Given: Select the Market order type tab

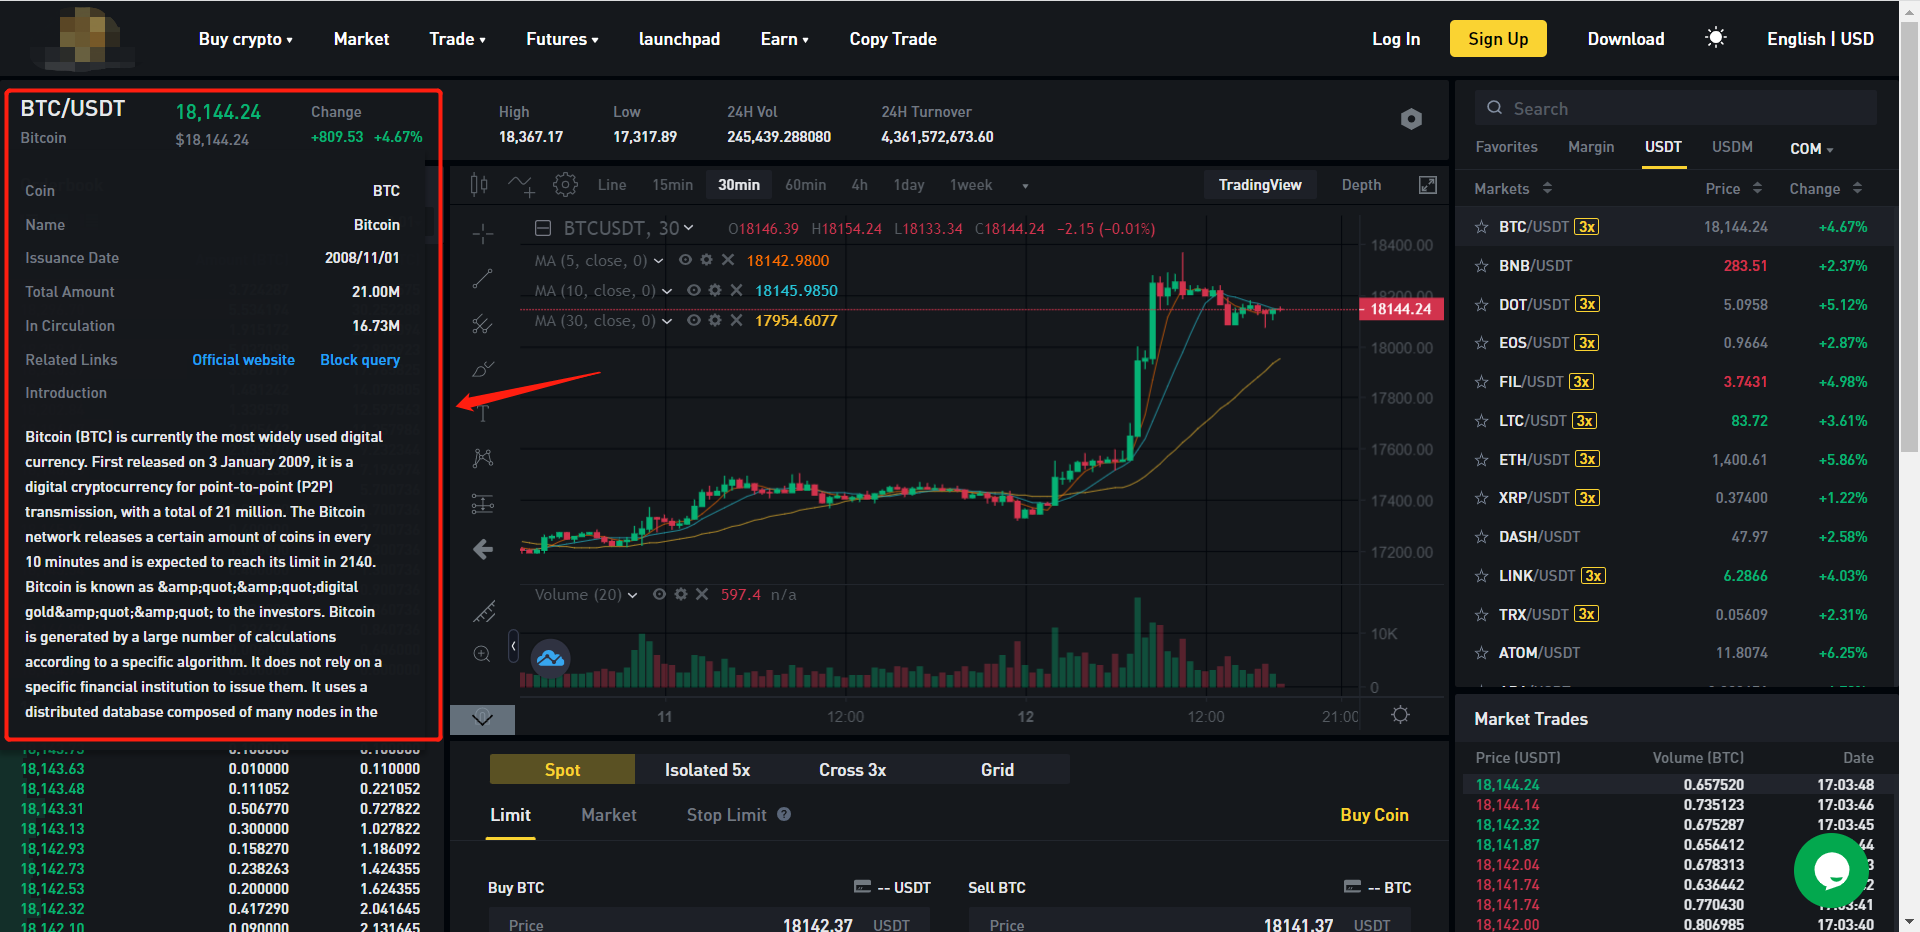Looking at the screenshot, I should pyautogui.click(x=609, y=815).
